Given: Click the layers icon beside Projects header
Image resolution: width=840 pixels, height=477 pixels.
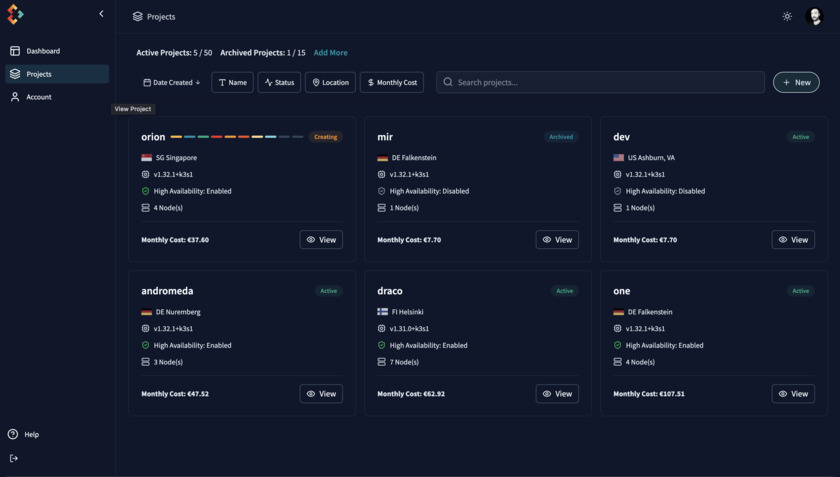Looking at the screenshot, I should point(138,17).
